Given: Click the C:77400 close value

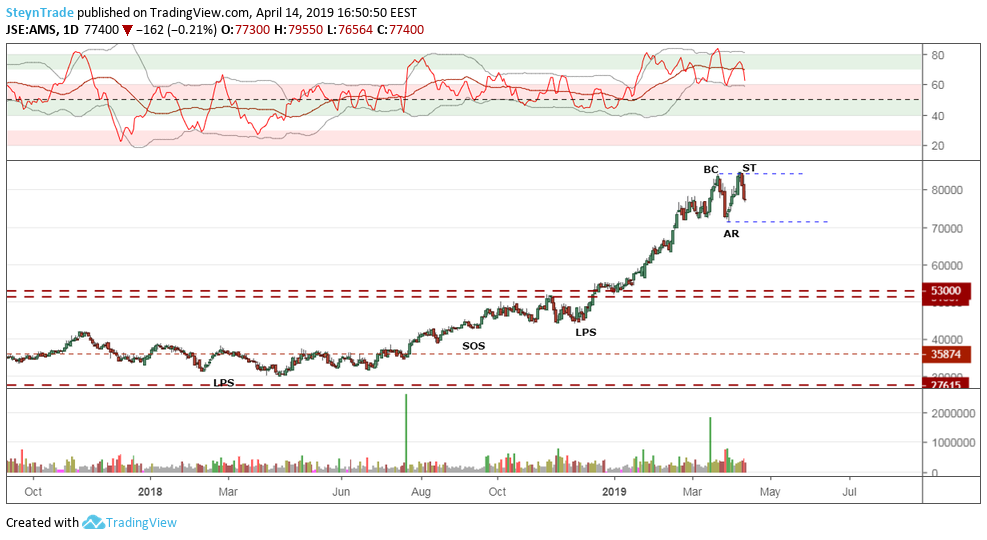Looking at the screenshot, I should 400,30.
